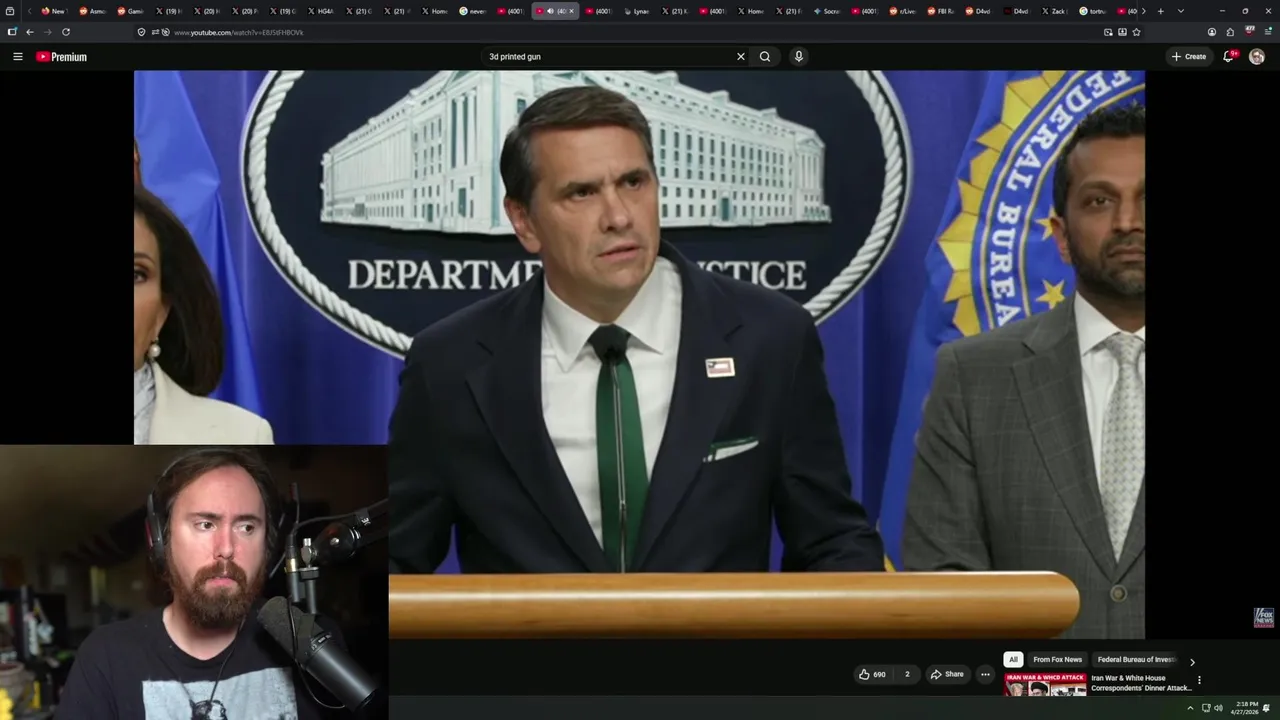Select Federal Bureau of Investigation chip
Viewport: 1280px width, 720px height.
[1136, 660]
